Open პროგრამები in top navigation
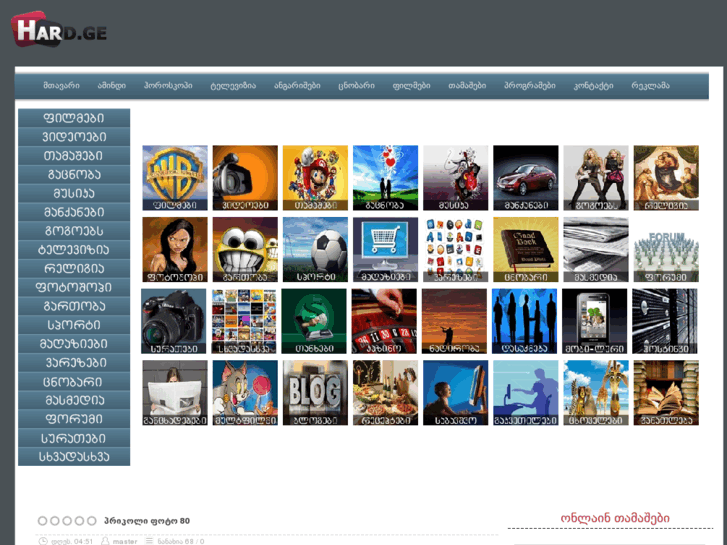The image size is (727, 545). tap(530, 85)
